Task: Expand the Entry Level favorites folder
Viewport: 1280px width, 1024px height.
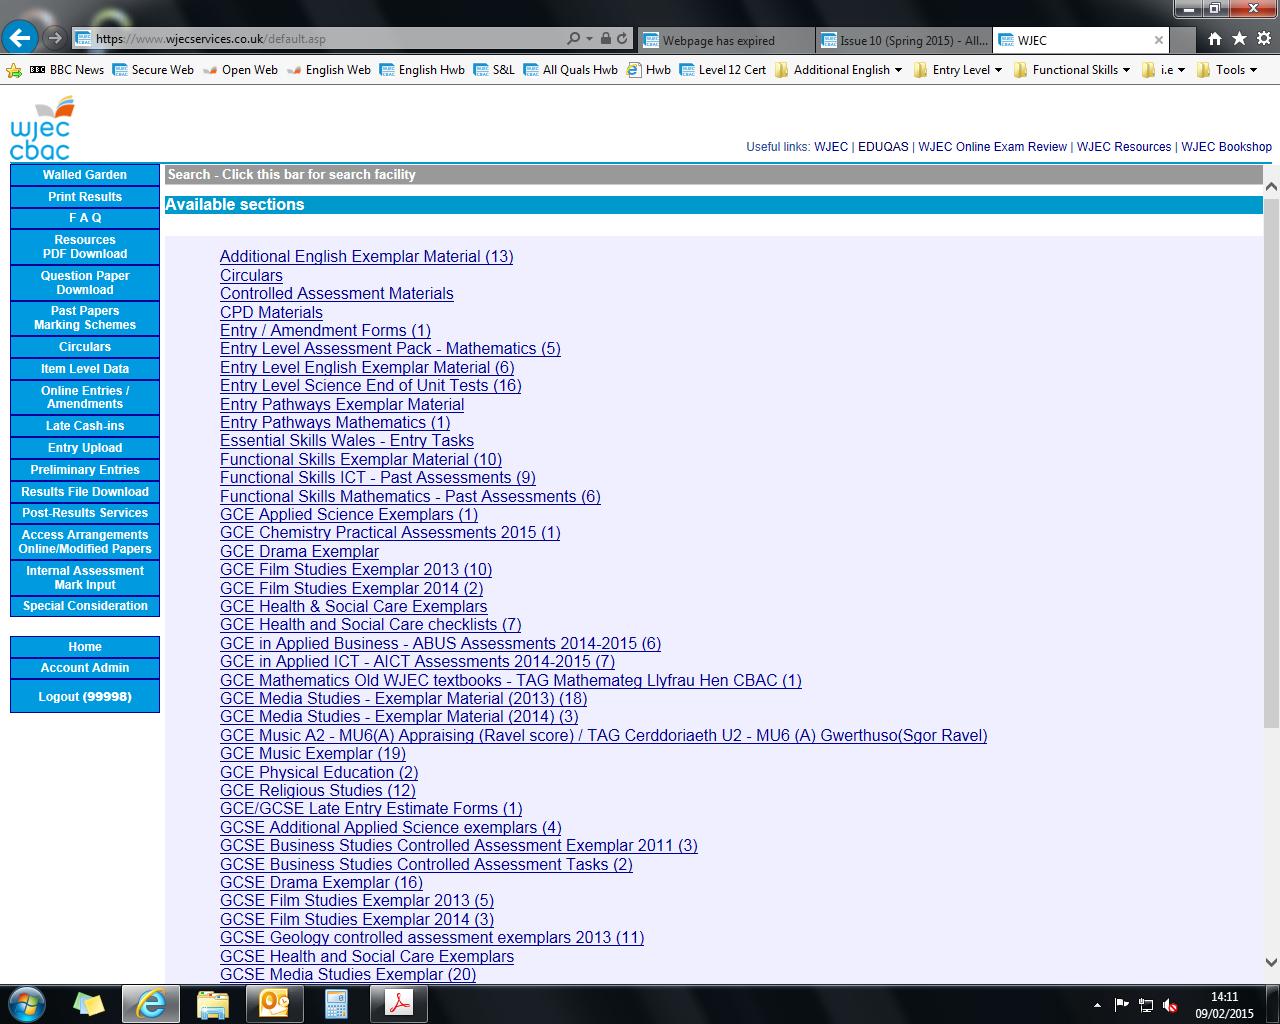Action: 958,70
